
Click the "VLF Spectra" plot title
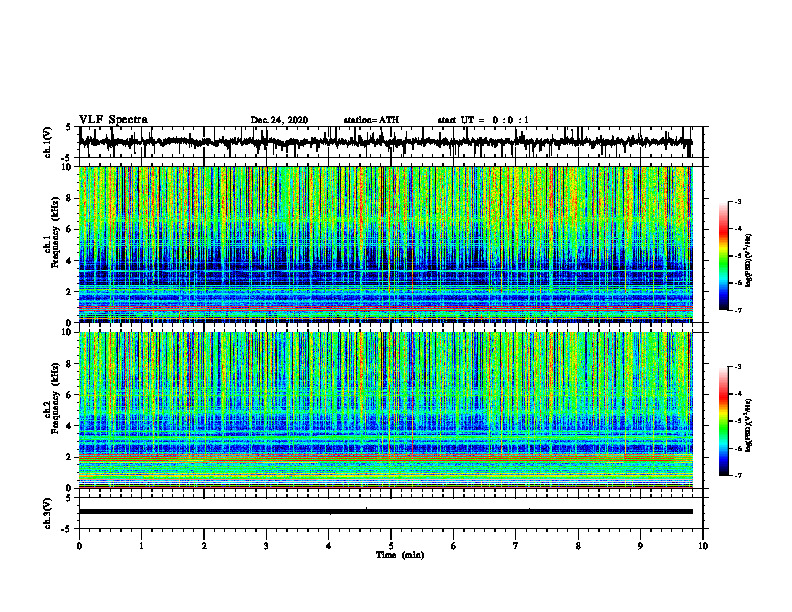click(x=113, y=120)
